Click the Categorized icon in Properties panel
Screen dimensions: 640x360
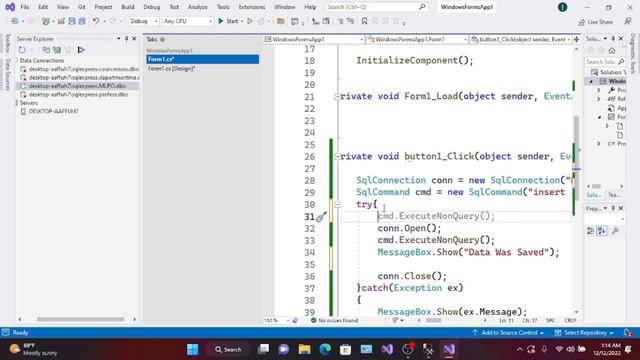point(591,231)
